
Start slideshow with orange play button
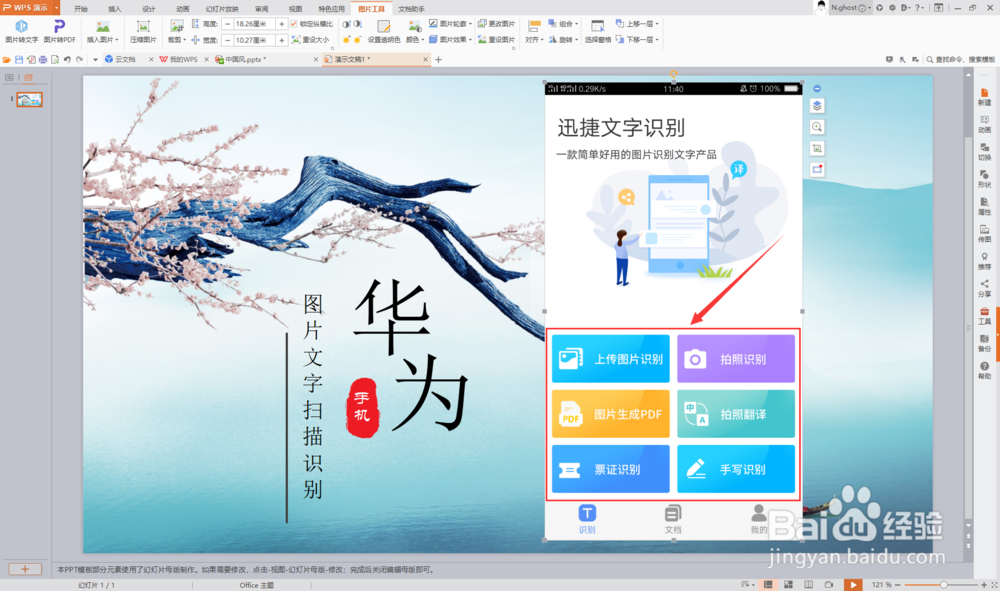click(853, 585)
